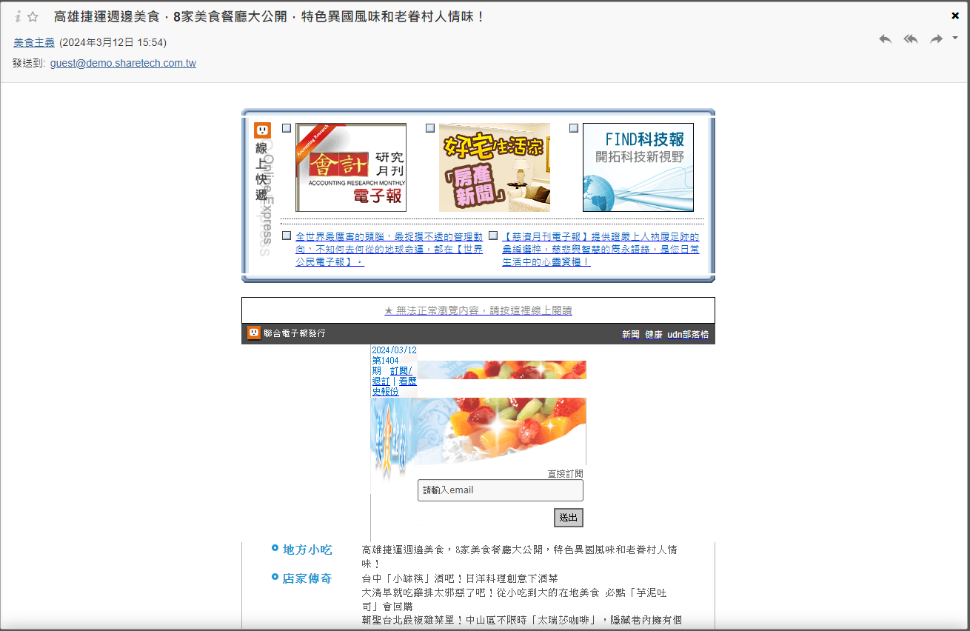Image resolution: width=970 pixels, height=631 pixels.
Task: Select the checkbox for 世界公民電子報 link
Action: point(287,236)
